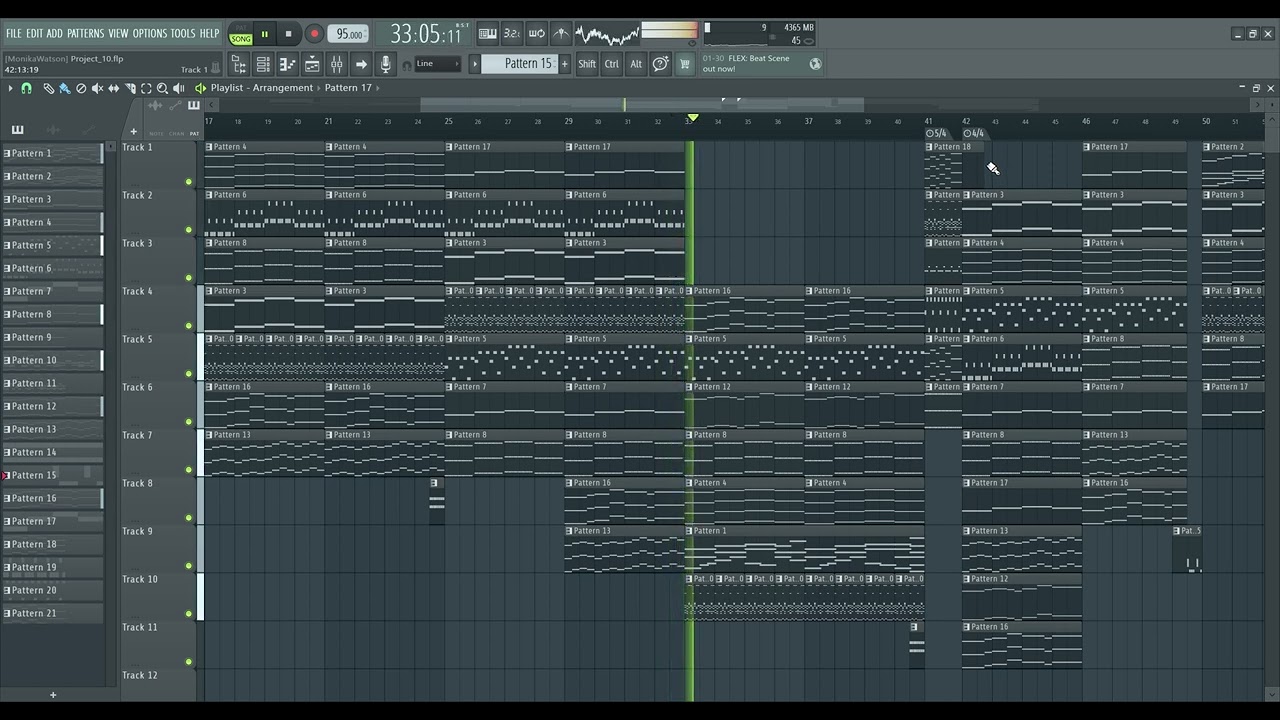Toggle the playlist magnet snap
This screenshot has width=1280, height=720.
tap(26, 89)
